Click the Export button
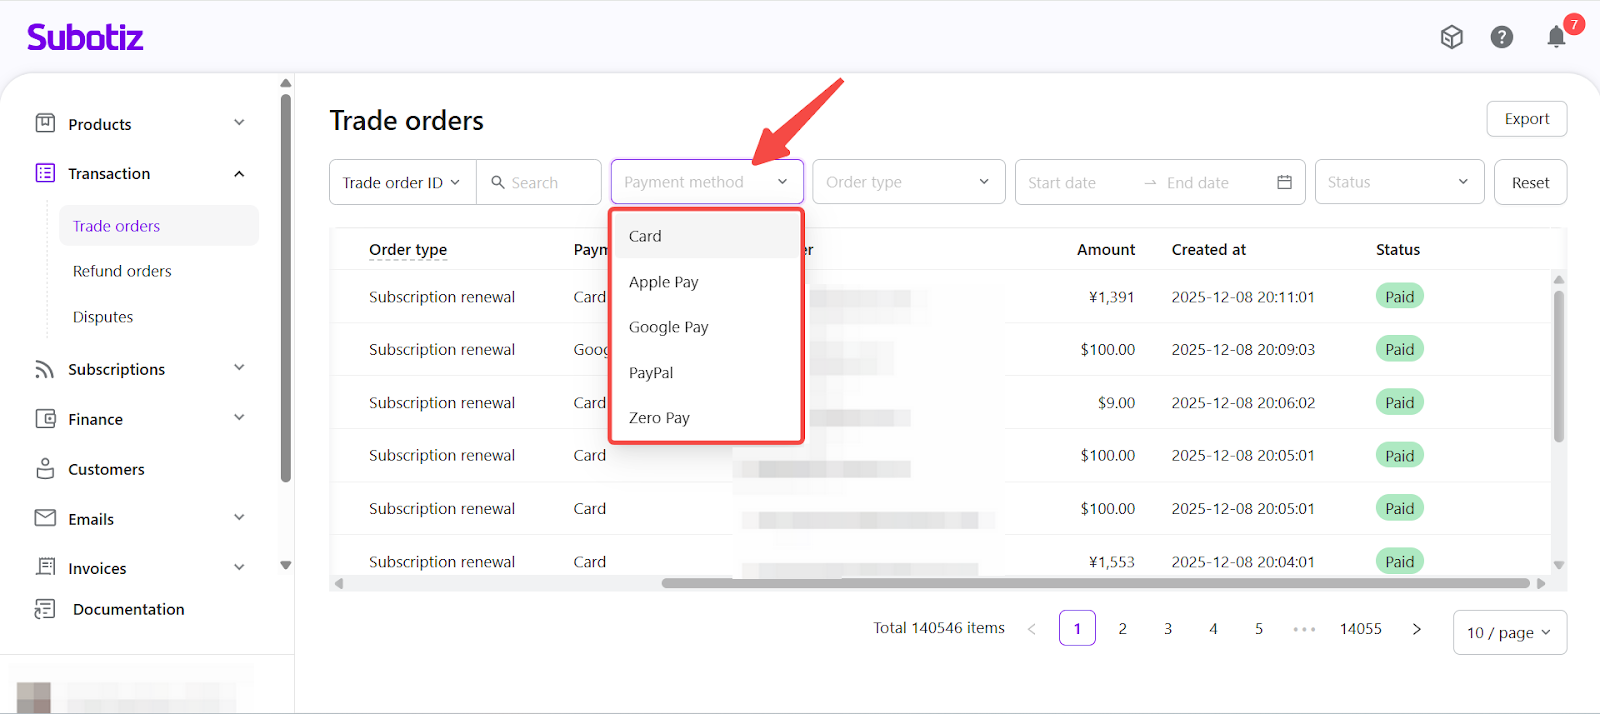 [1526, 119]
